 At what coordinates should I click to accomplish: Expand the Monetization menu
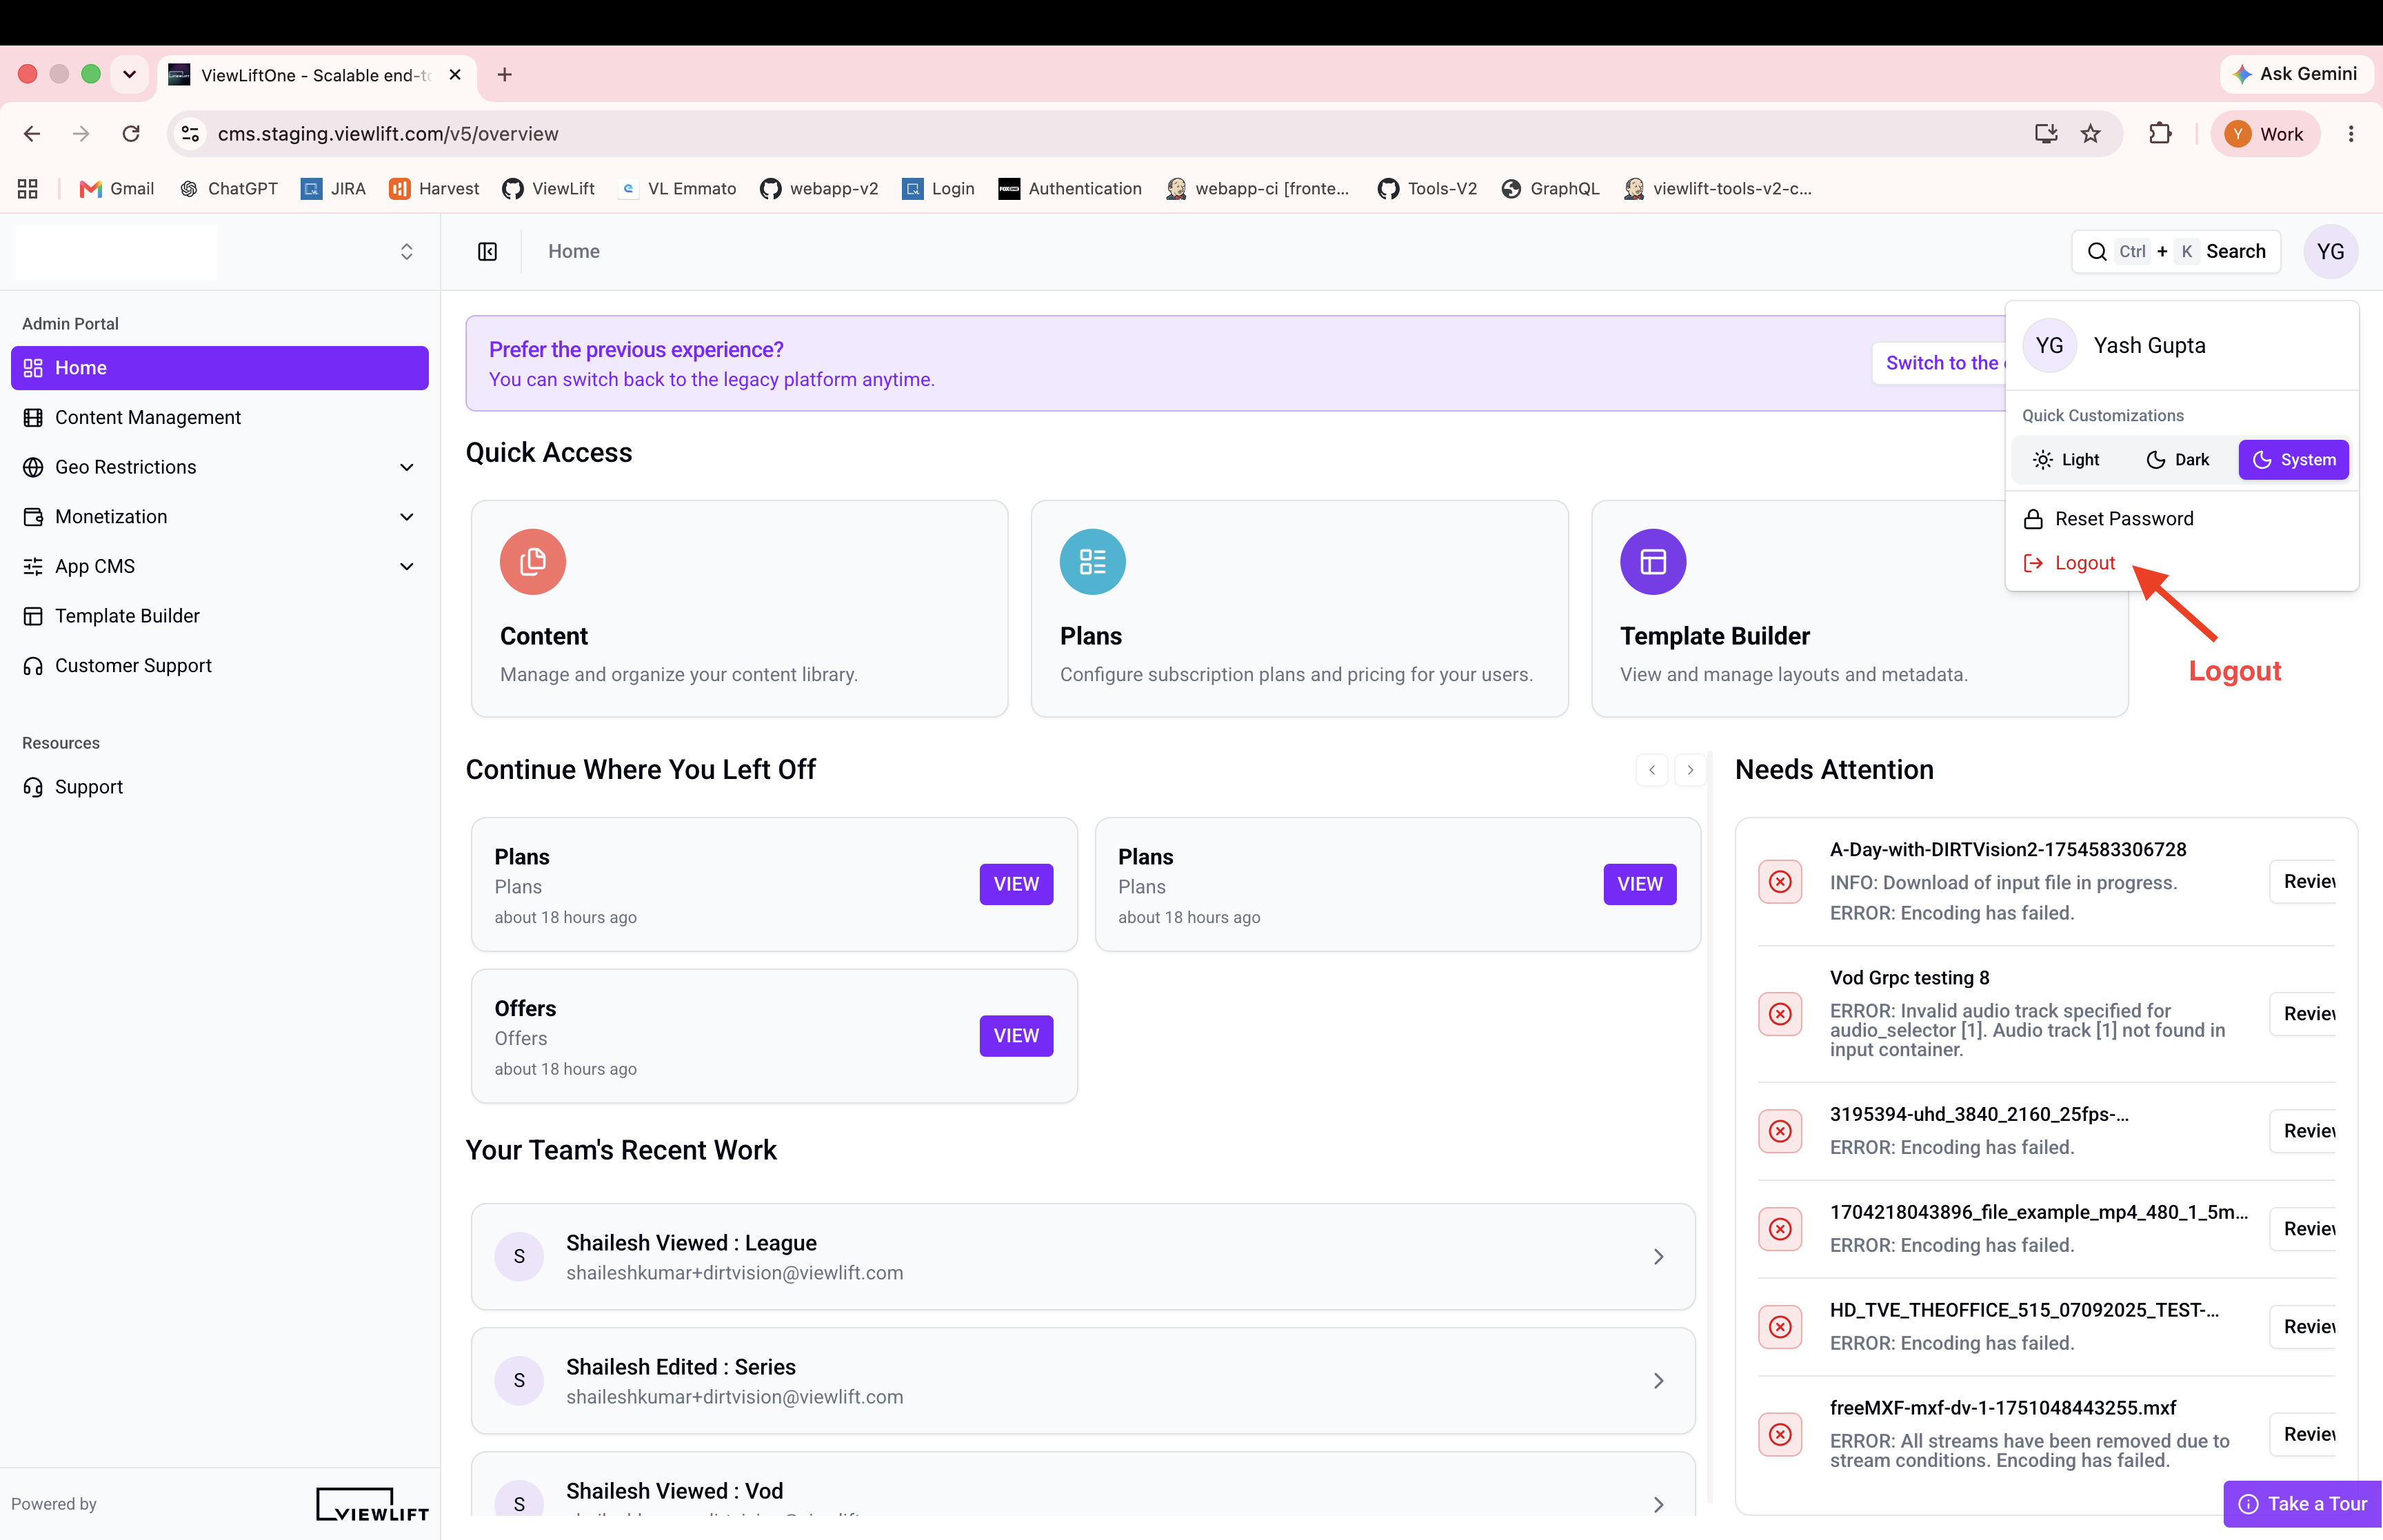219,517
